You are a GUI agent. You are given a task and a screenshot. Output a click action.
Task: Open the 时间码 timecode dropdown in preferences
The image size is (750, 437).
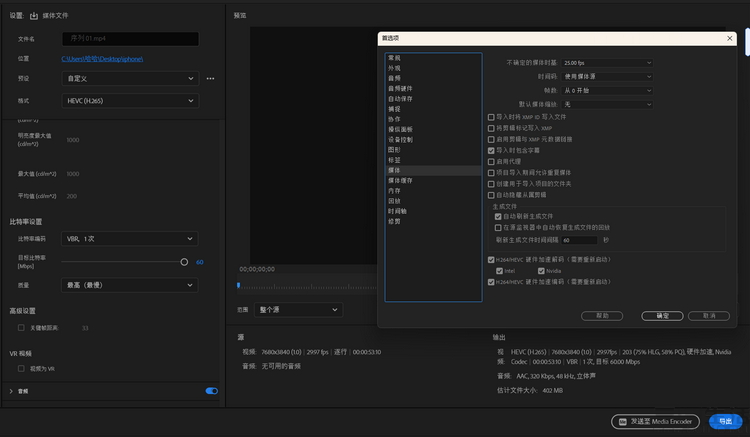(x=607, y=76)
